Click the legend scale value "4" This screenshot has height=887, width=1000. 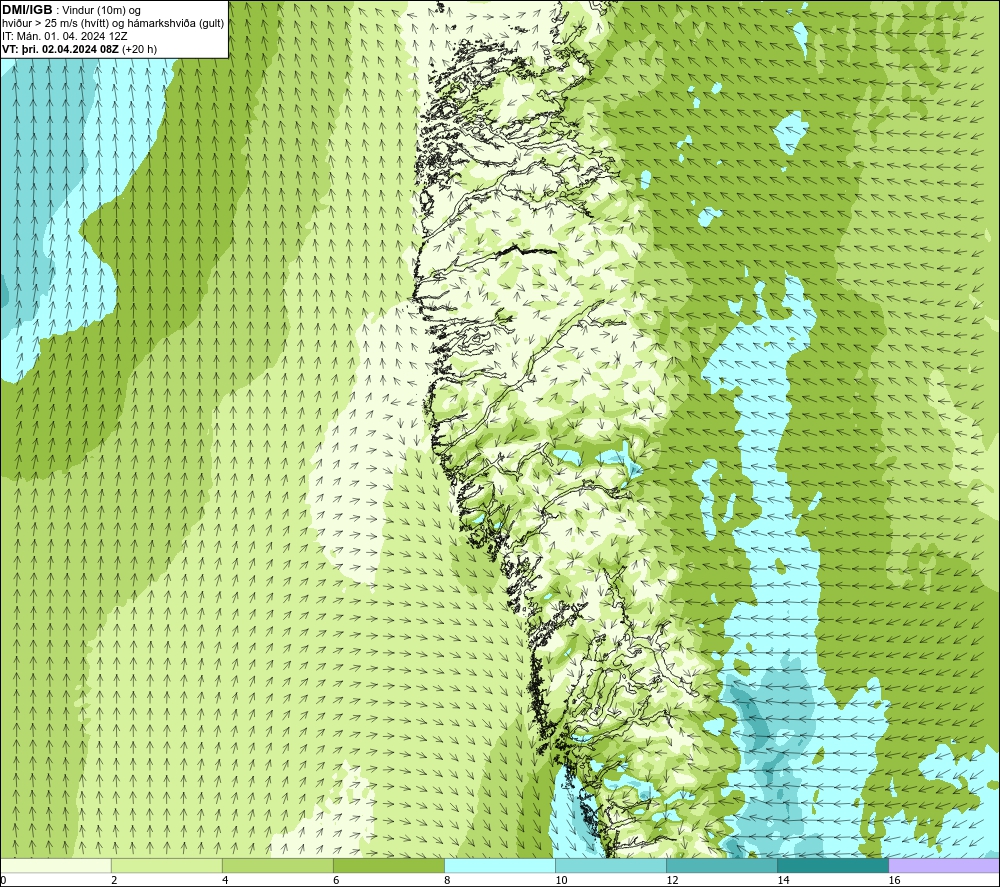225,881
